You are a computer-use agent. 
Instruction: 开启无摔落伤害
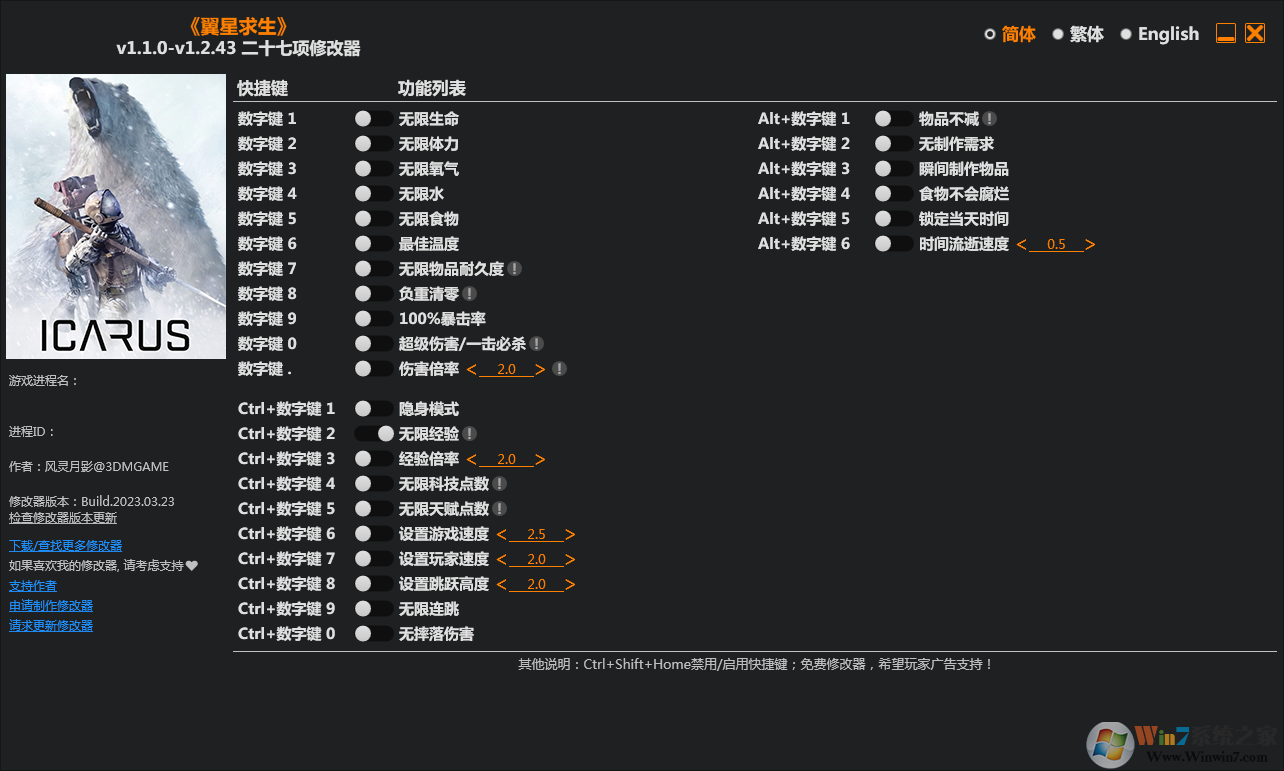click(373, 633)
